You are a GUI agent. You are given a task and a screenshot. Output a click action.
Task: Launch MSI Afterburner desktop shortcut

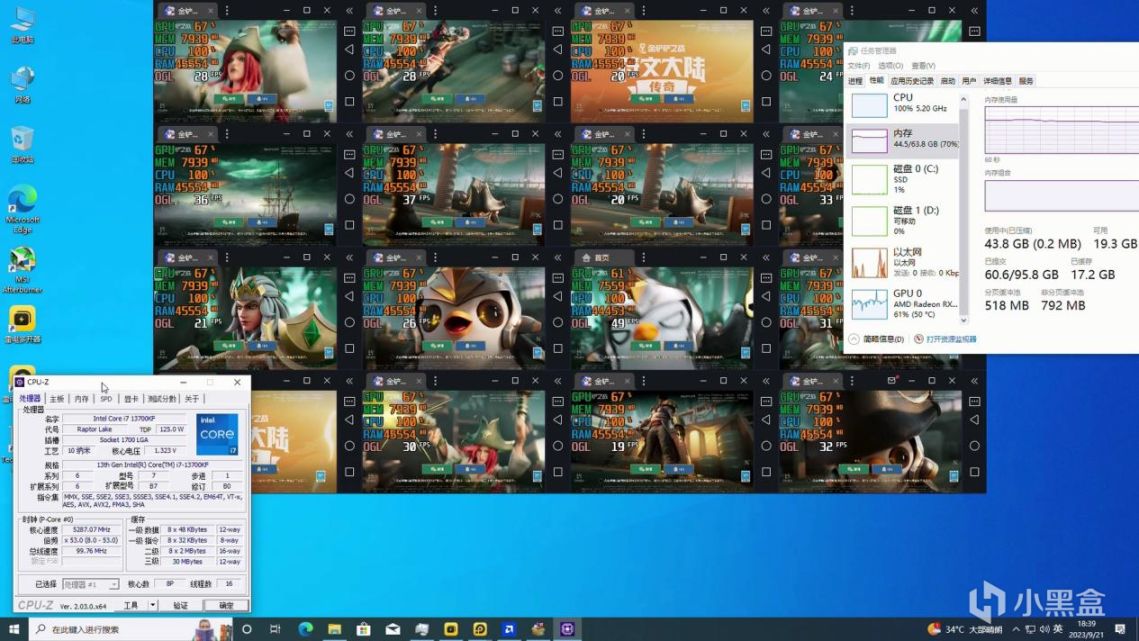[x=23, y=270]
